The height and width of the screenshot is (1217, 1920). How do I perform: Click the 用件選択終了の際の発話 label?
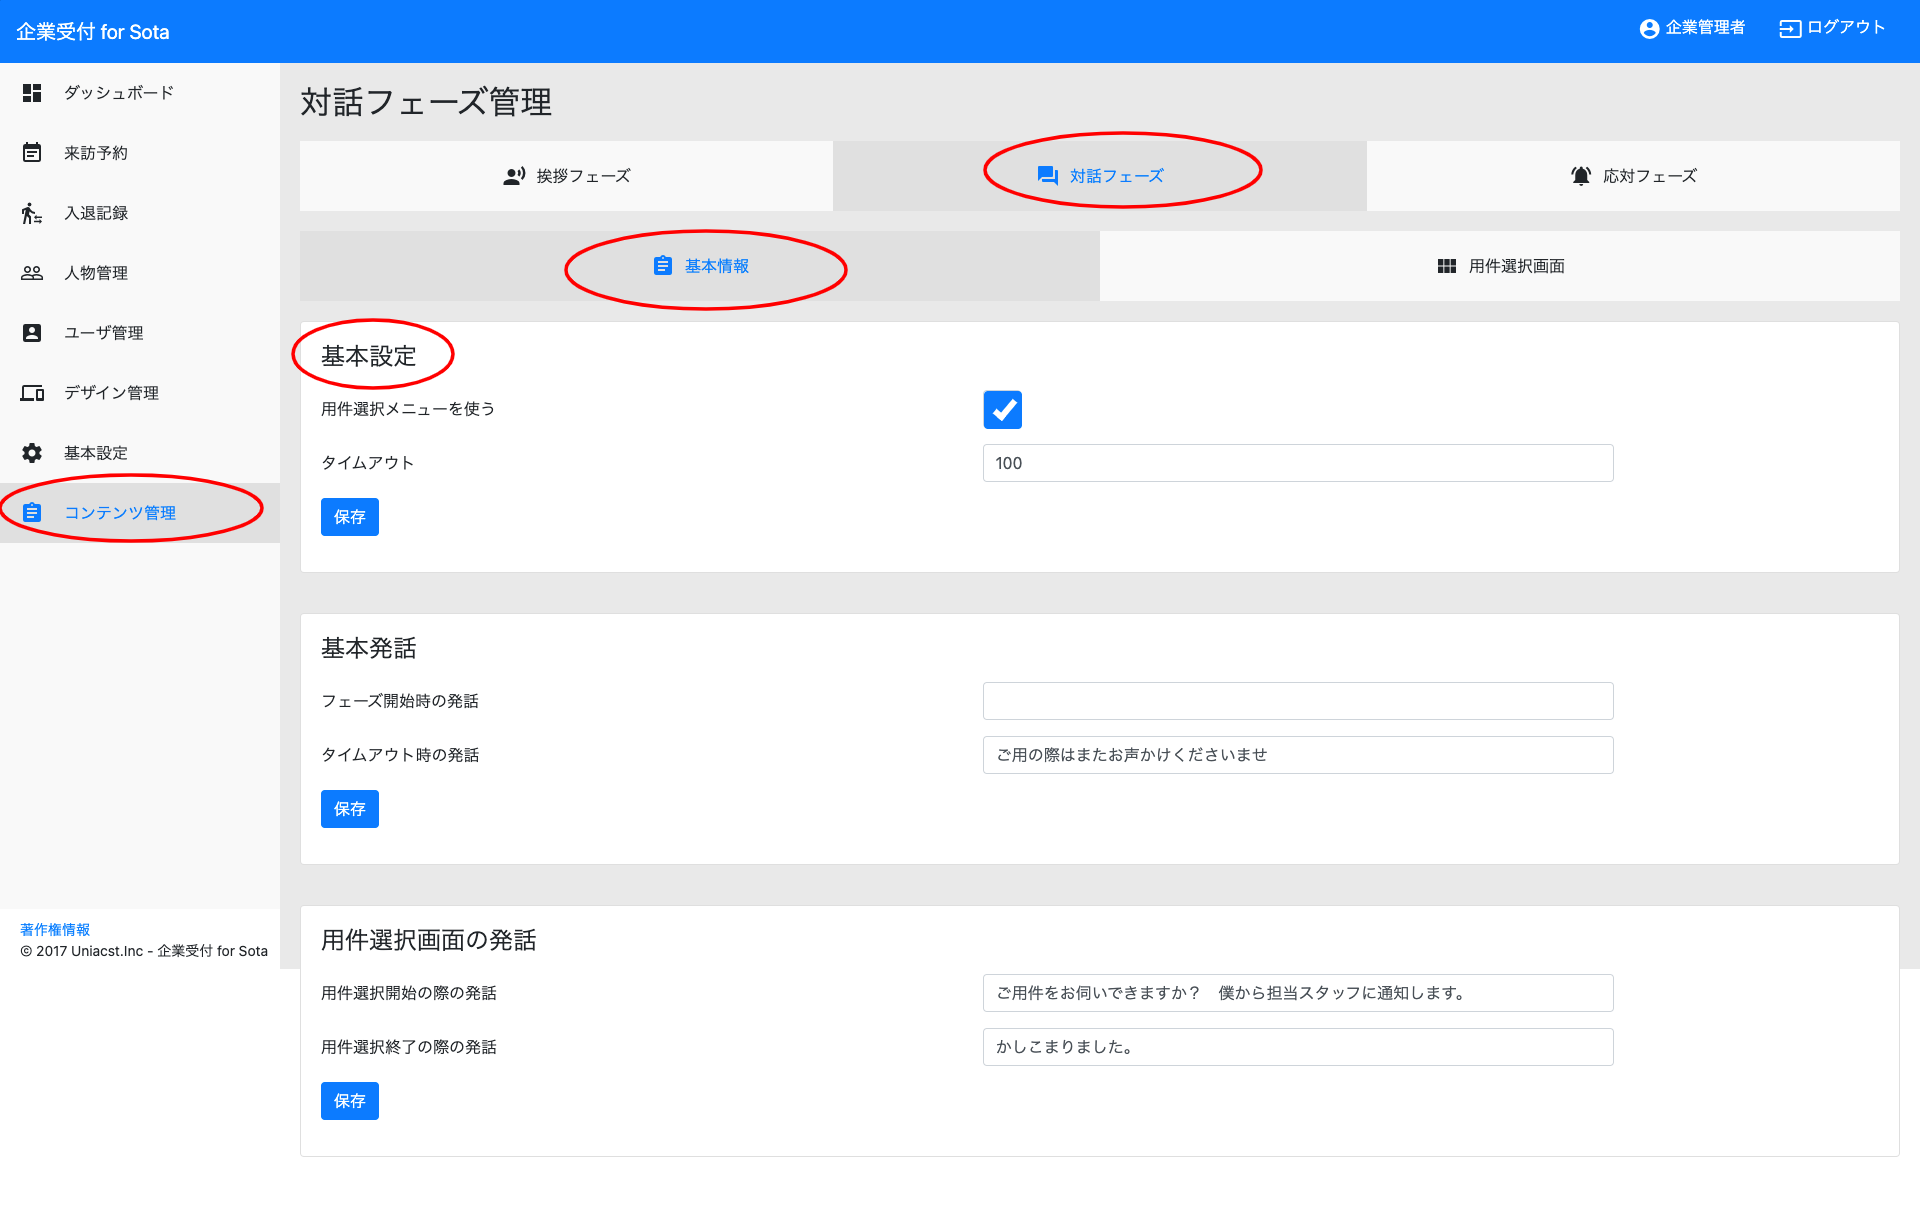pyautogui.click(x=409, y=1047)
